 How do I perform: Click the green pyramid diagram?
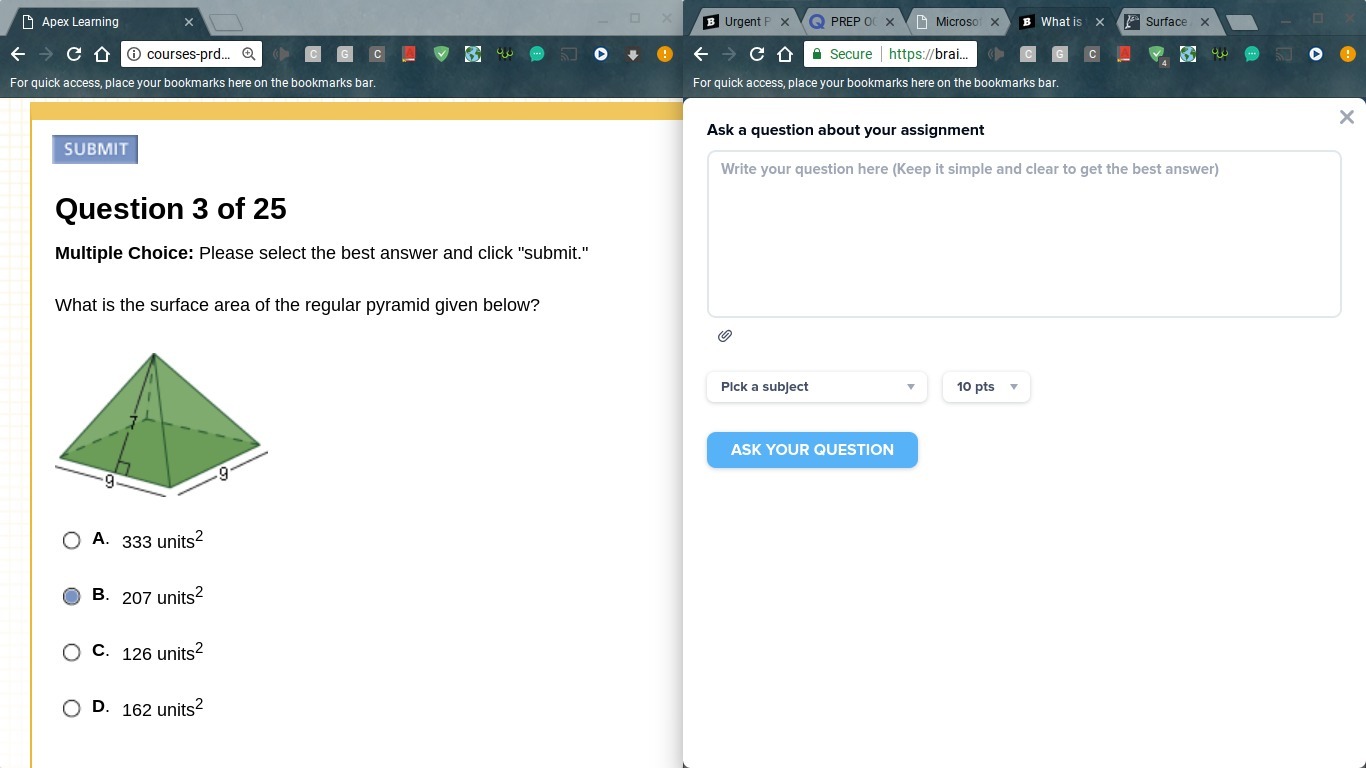[161, 423]
